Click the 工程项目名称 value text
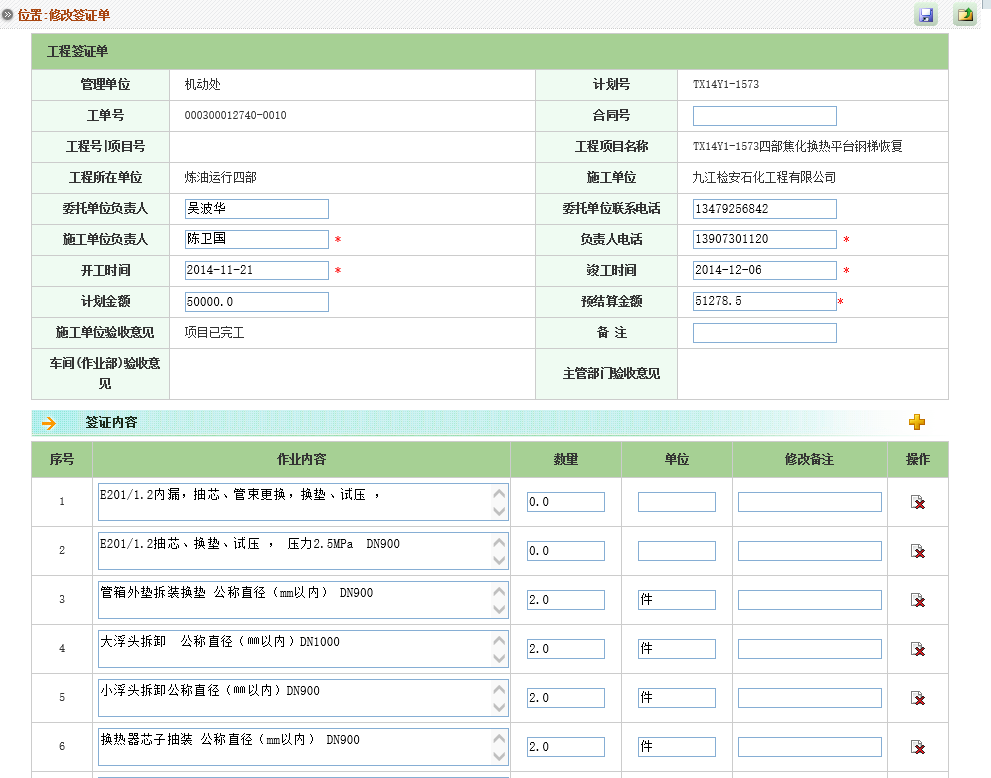This screenshot has height=778, width=991. [798, 147]
